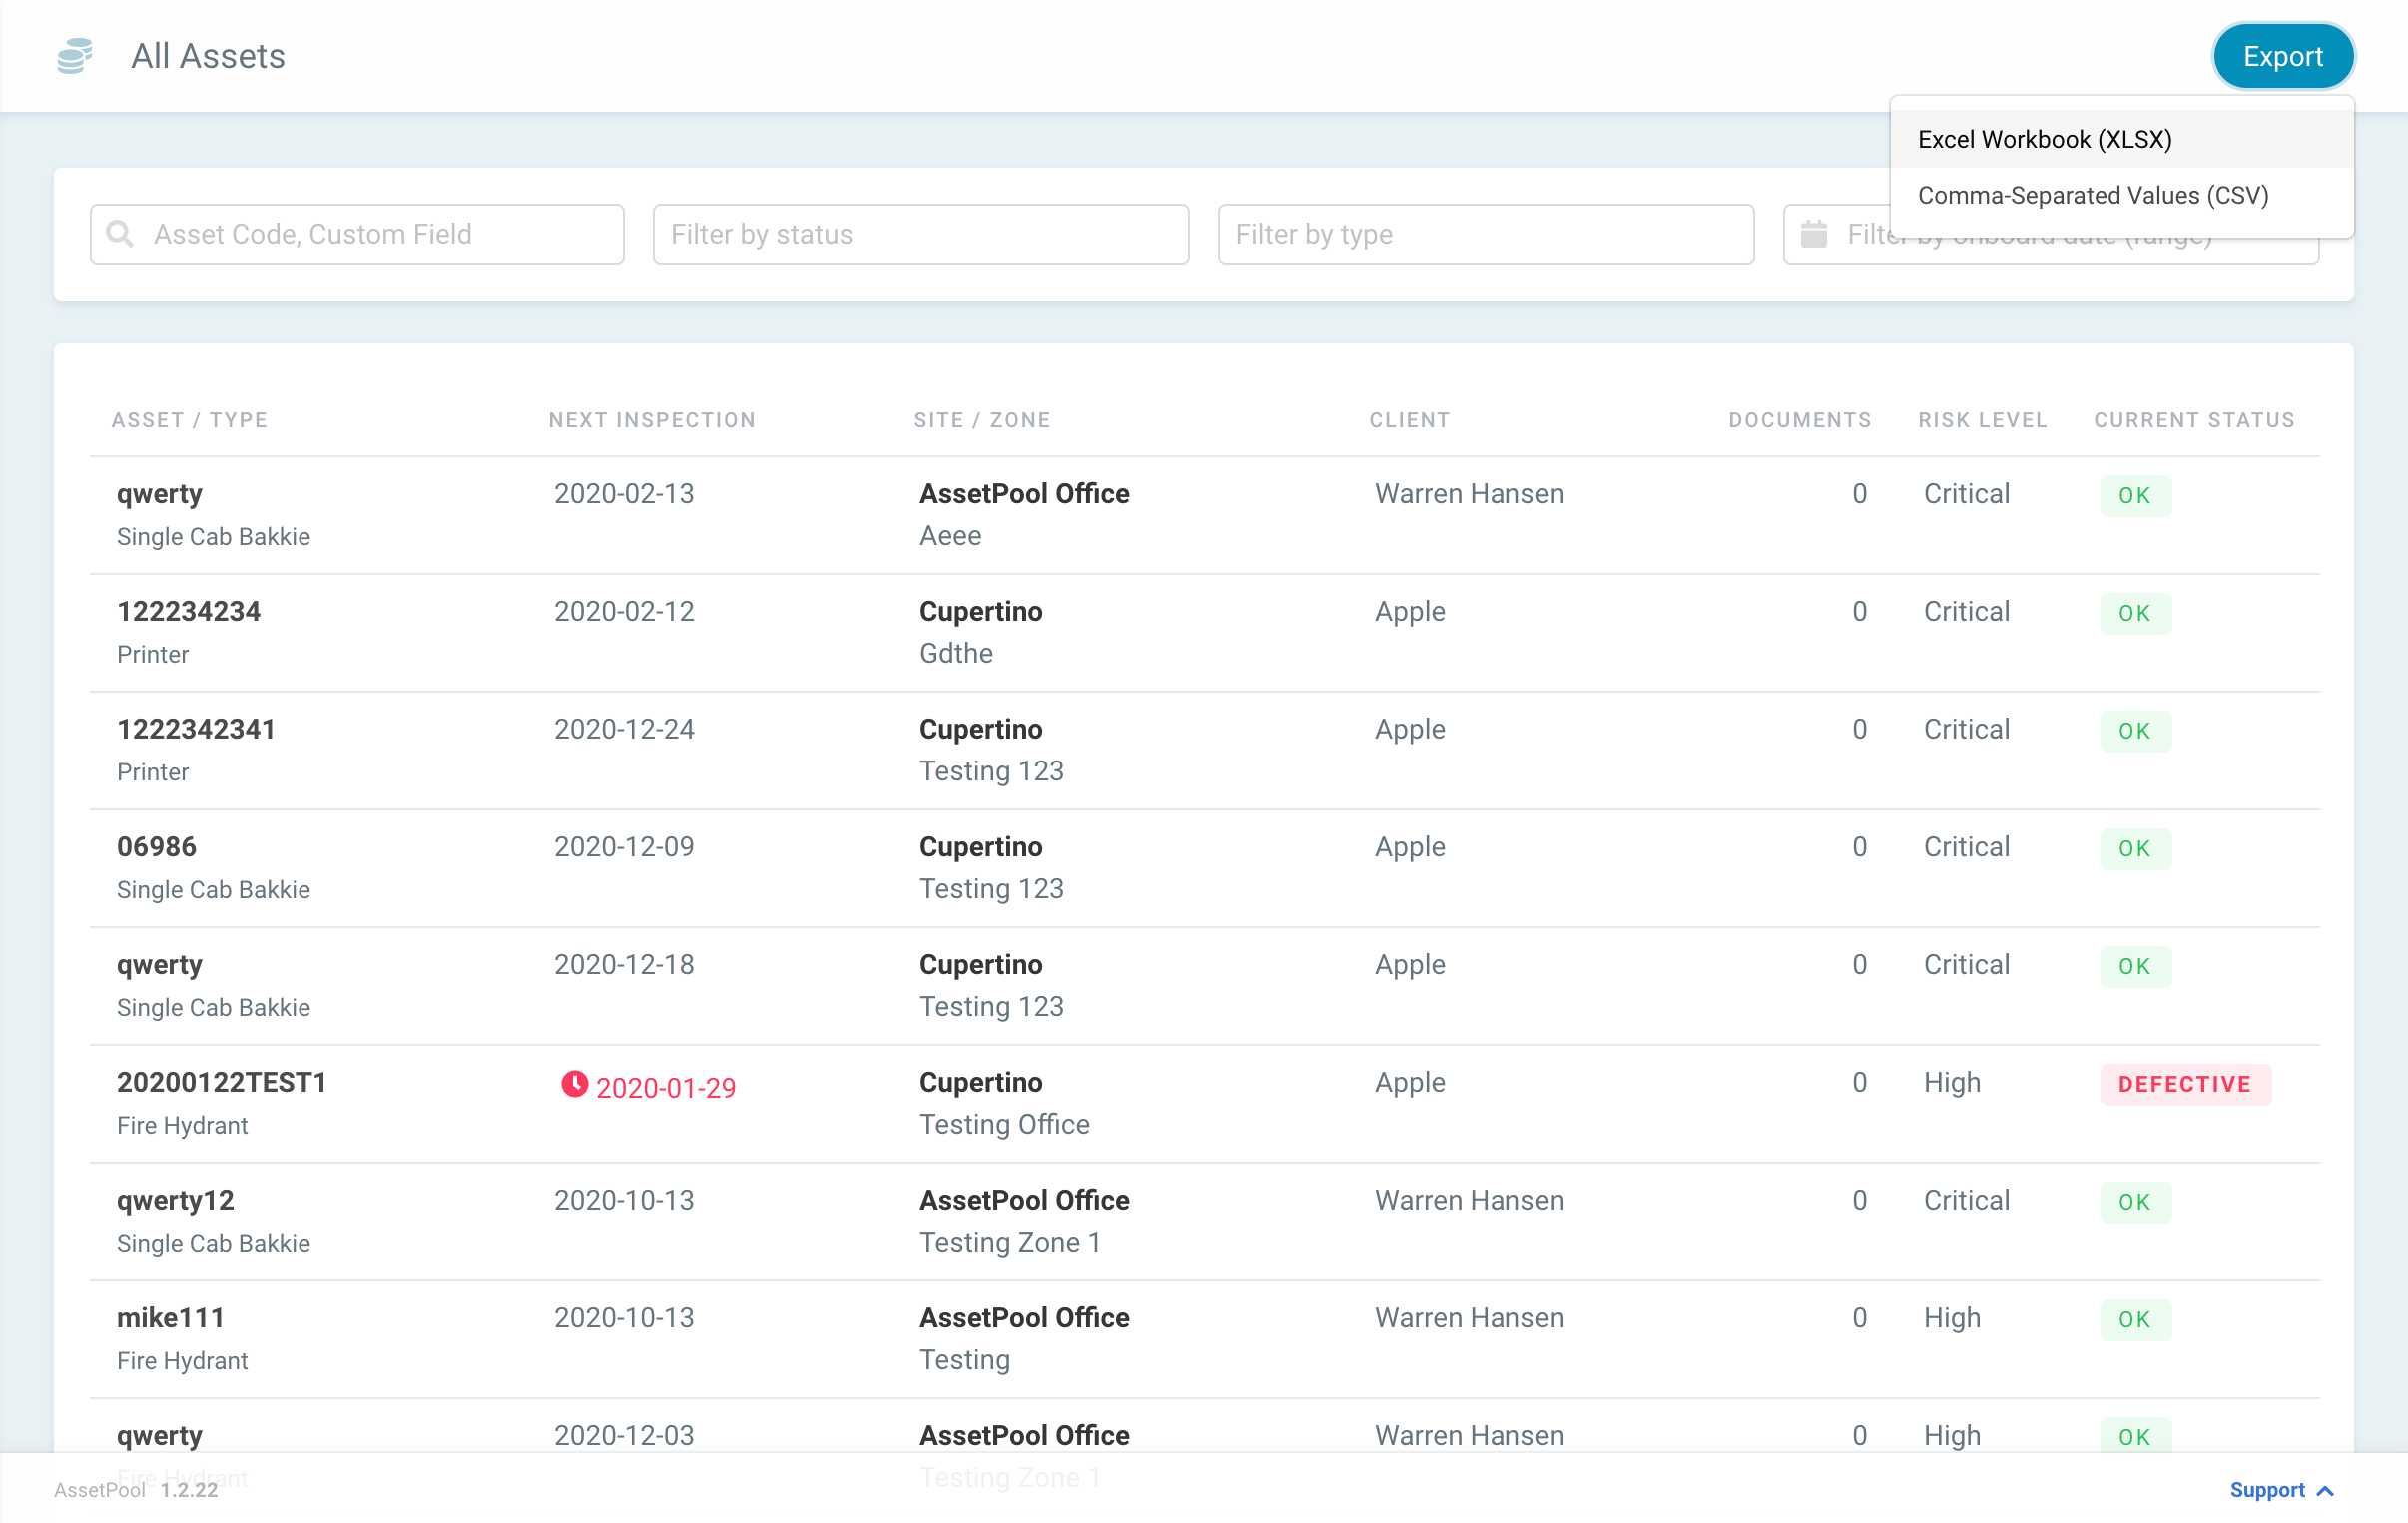Open the Filter by status dropdown
This screenshot has height=1523, width=2408.
click(x=920, y=234)
